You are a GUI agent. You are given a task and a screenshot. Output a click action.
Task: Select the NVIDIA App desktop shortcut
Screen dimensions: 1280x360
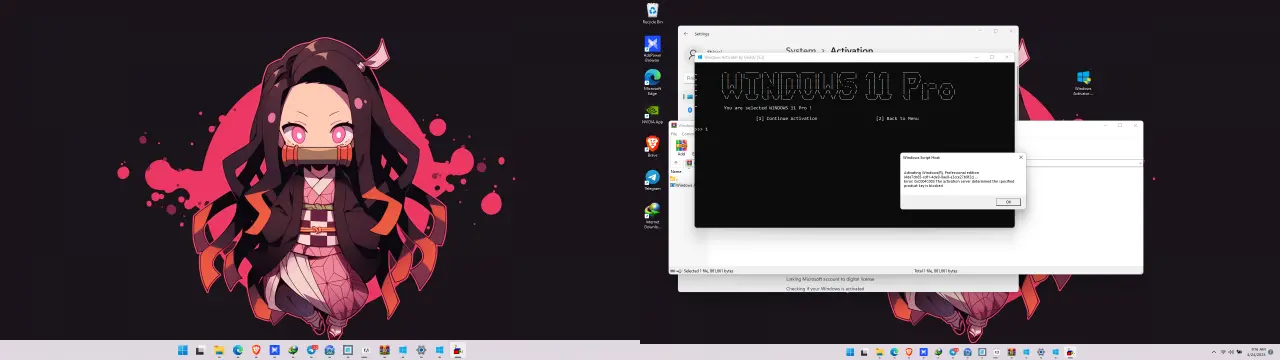(652, 114)
